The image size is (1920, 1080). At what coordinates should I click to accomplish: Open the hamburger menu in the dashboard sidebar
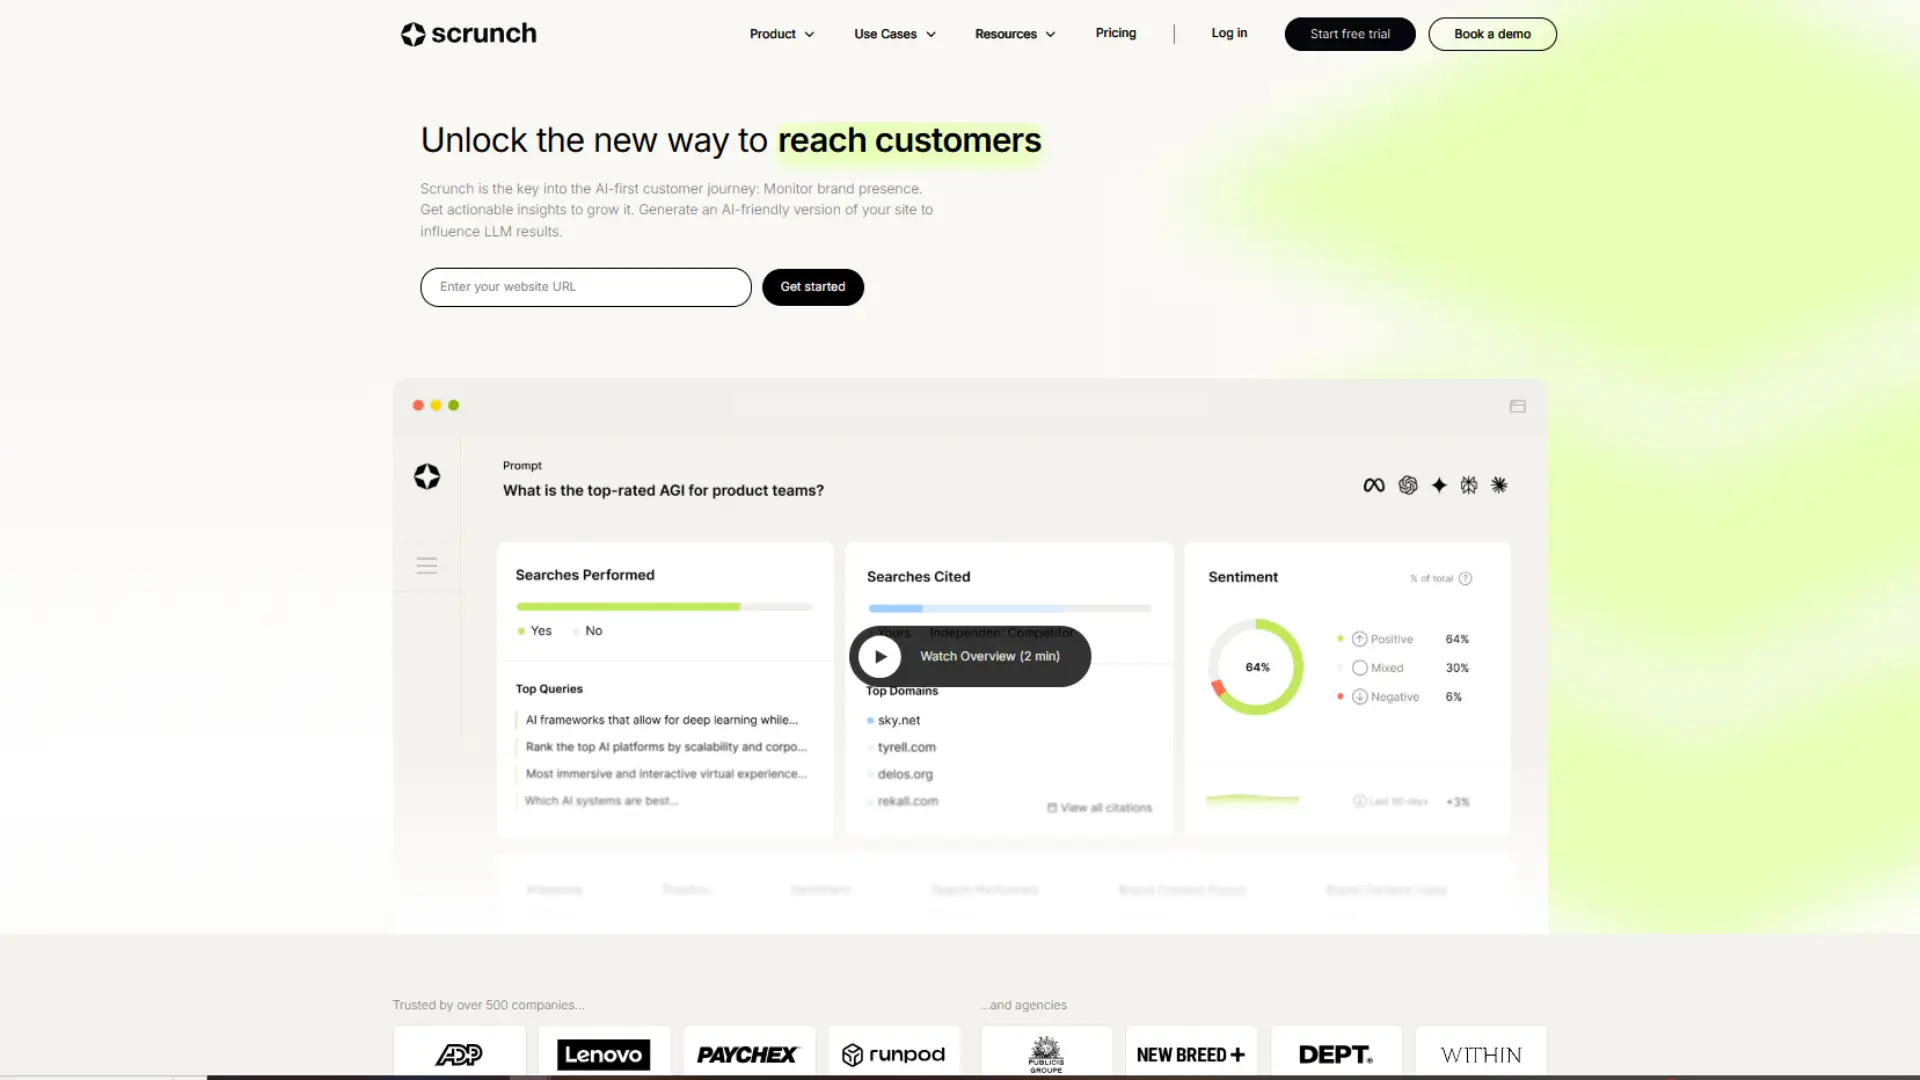[x=426, y=565]
